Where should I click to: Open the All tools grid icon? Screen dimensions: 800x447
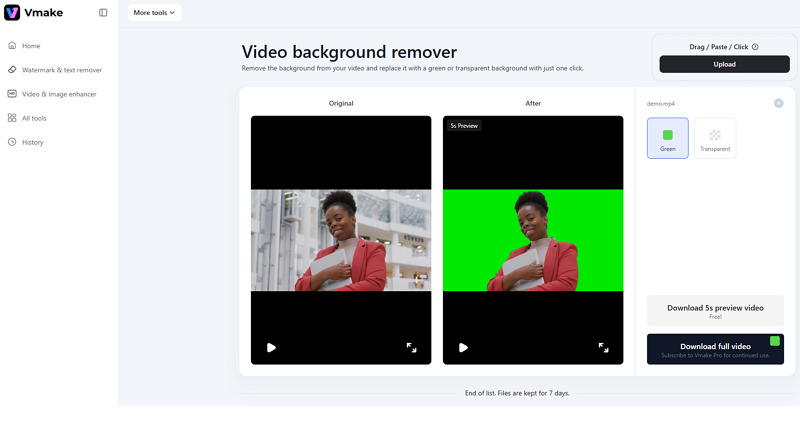[12, 118]
